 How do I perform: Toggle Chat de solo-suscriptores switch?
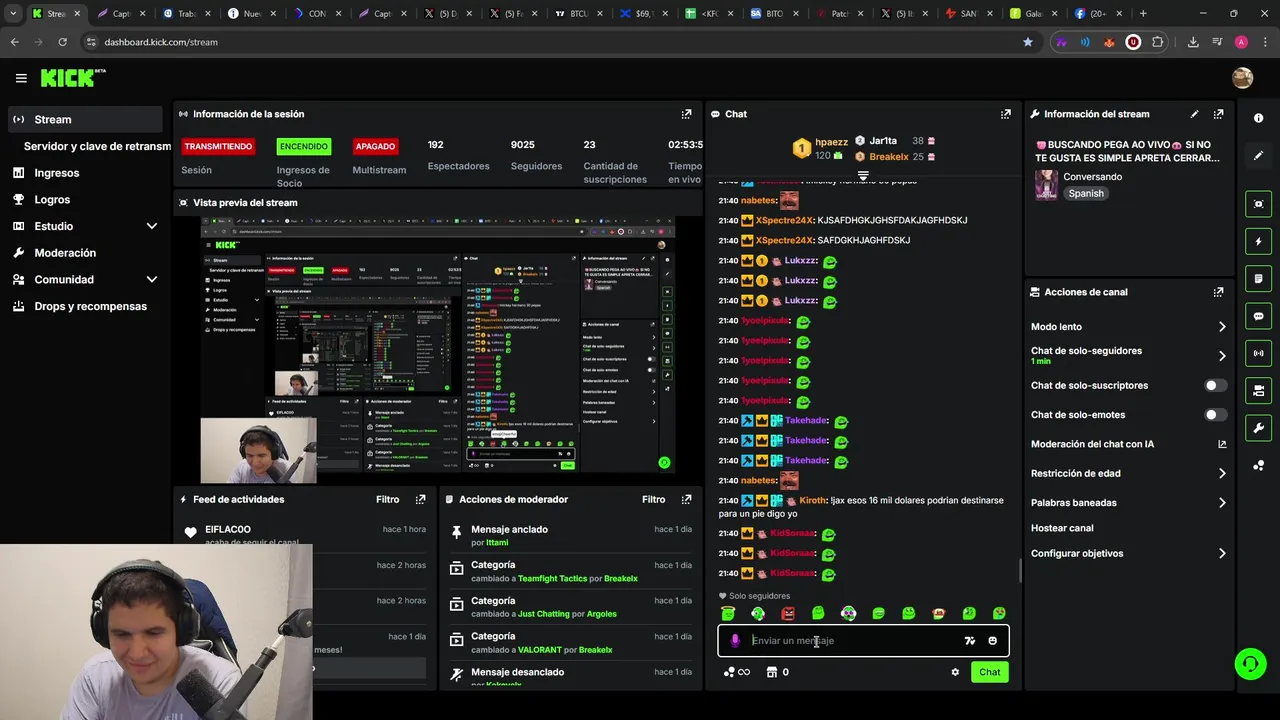(1215, 385)
